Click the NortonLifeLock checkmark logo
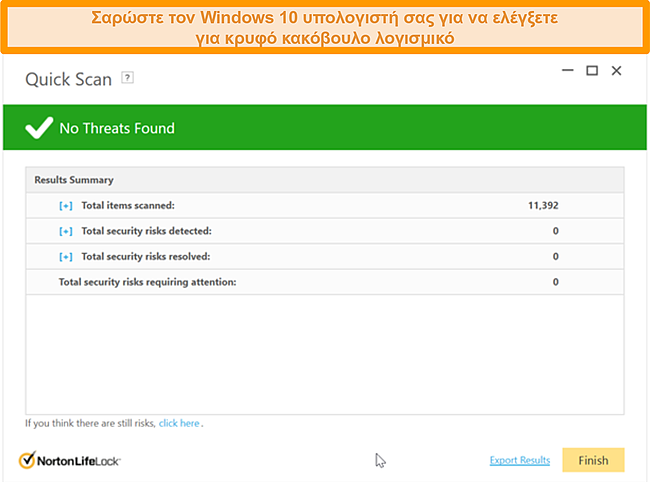650x482 pixels. pyautogui.click(x=27, y=460)
